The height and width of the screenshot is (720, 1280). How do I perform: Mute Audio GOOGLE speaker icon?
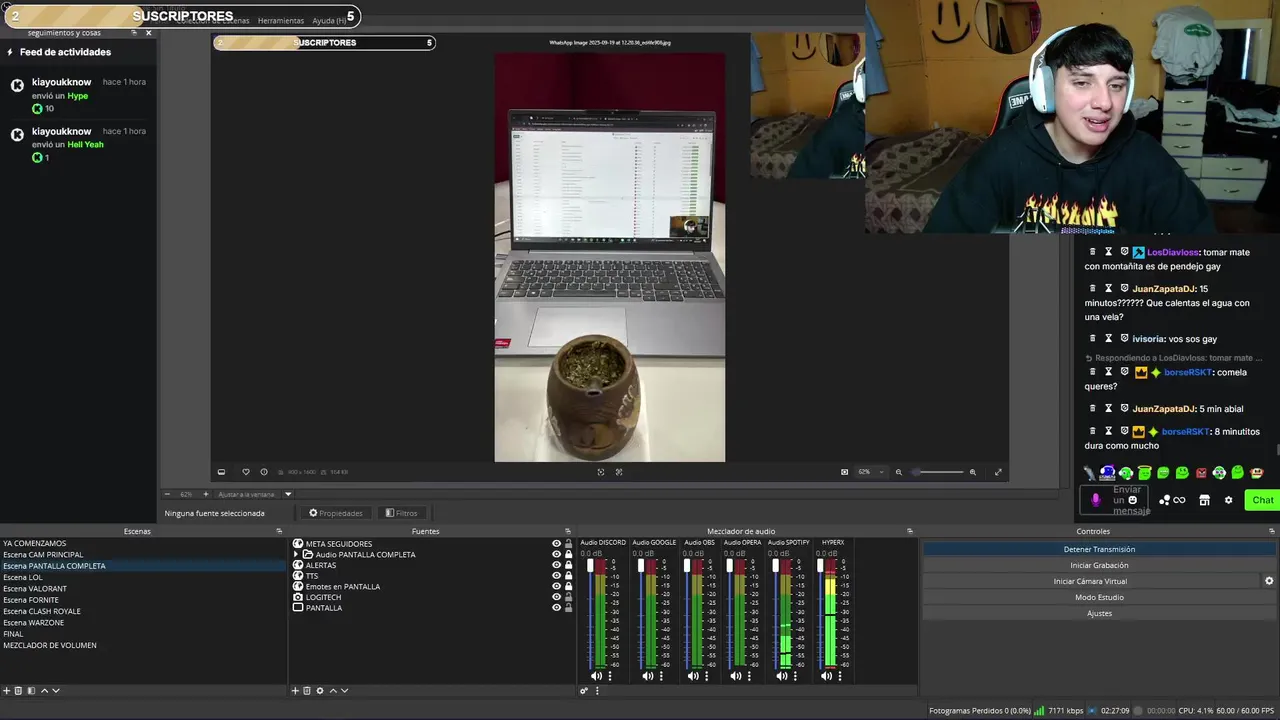pos(647,676)
